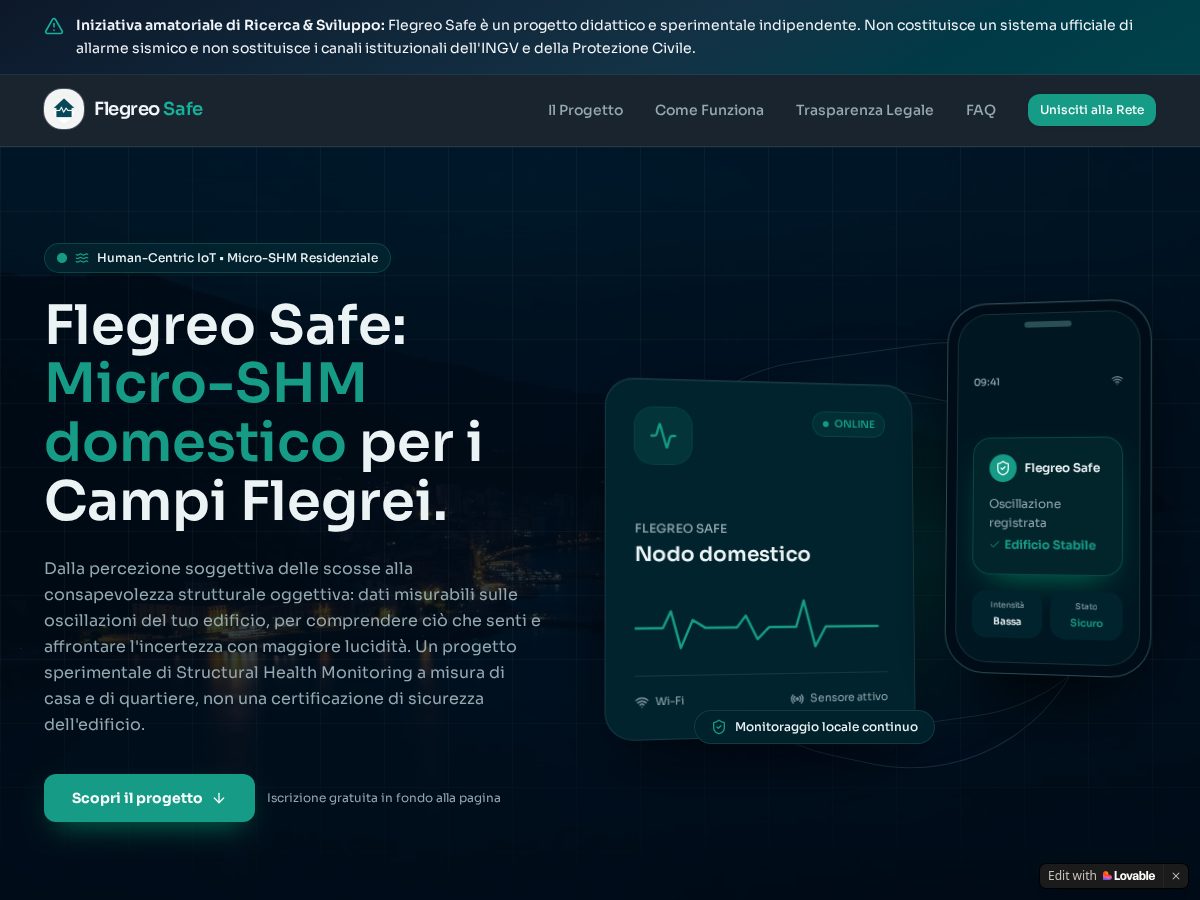This screenshot has height=900, width=1200.
Task: Click the shield icon beside Flegreo Safe on phone
Action: [x=1003, y=468]
